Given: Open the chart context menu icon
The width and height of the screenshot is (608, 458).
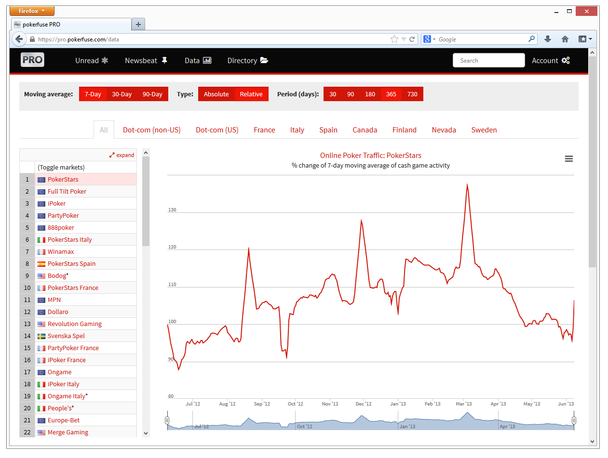Looking at the screenshot, I should [x=568, y=159].
